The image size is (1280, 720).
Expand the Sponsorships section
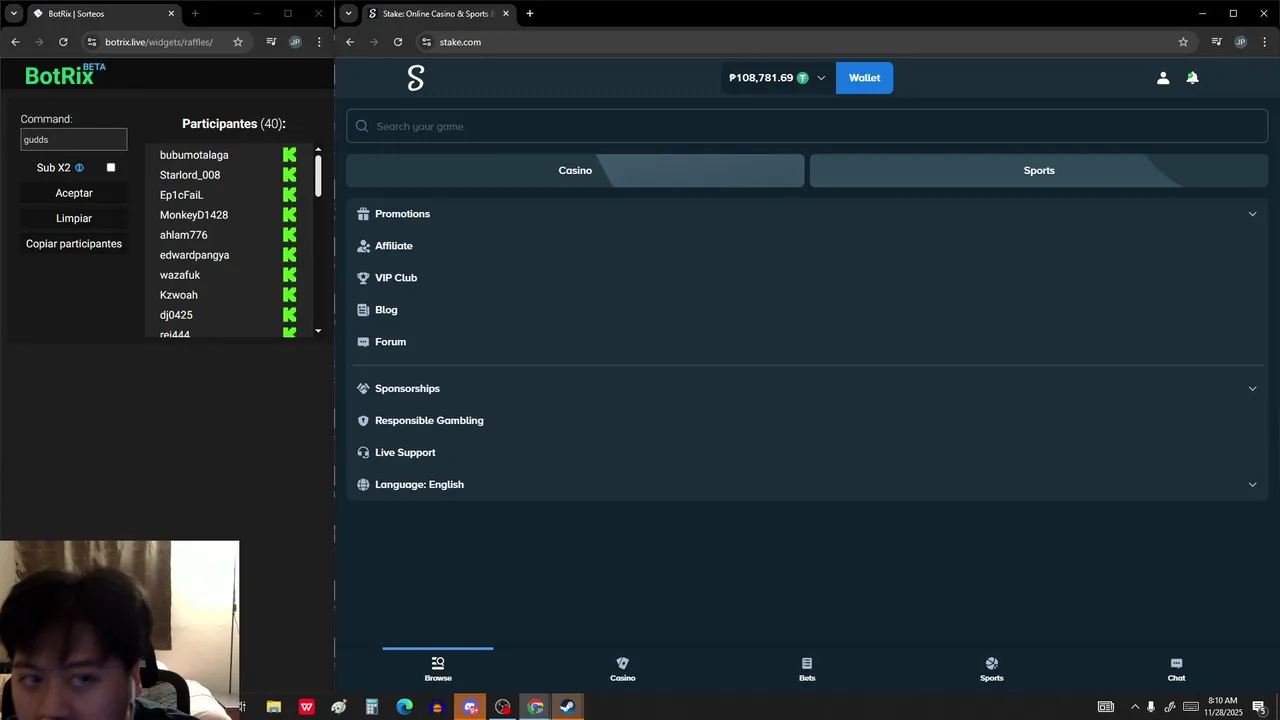click(x=807, y=388)
